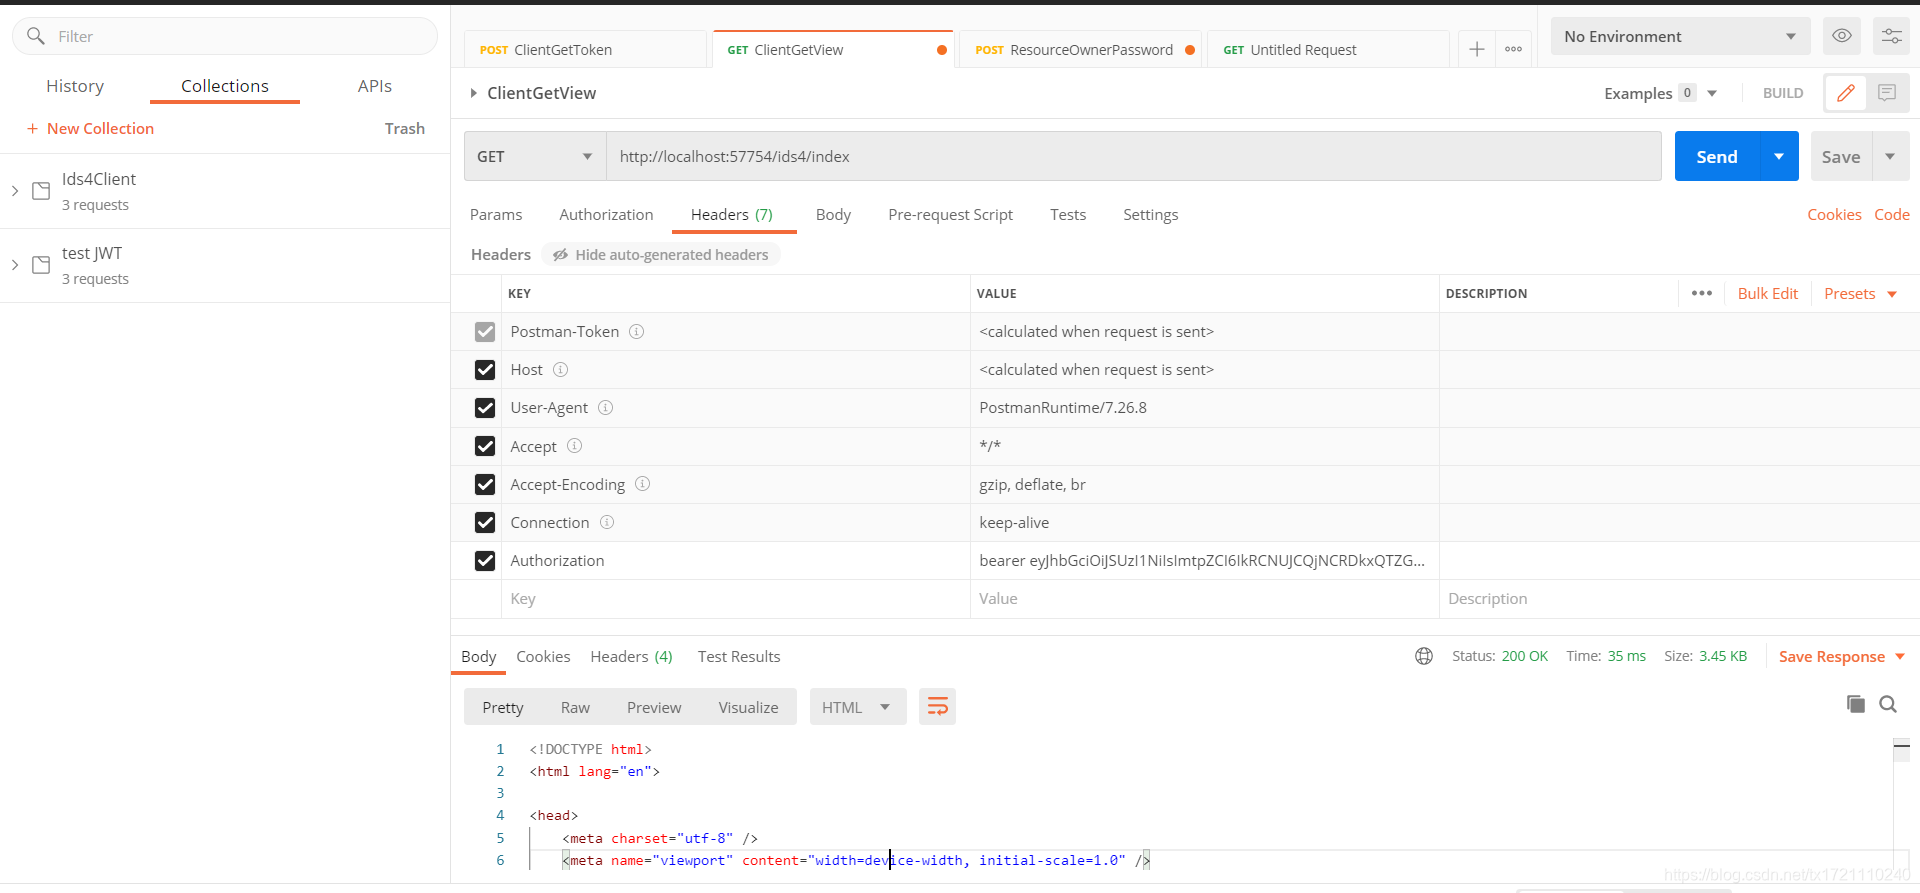Click the filter search magnifier icon

(x=36, y=36)
